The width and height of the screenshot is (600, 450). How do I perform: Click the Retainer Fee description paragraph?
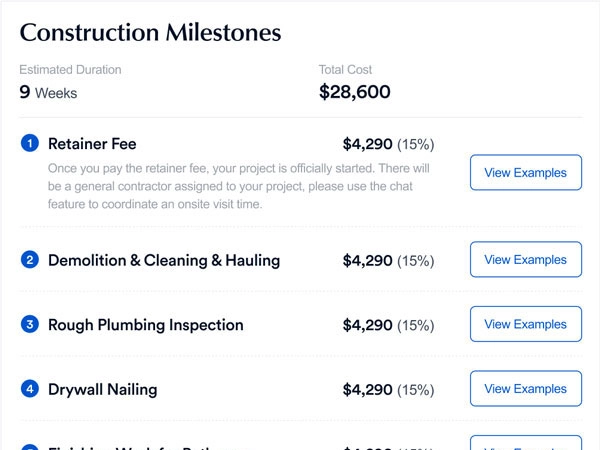[230, 186]
